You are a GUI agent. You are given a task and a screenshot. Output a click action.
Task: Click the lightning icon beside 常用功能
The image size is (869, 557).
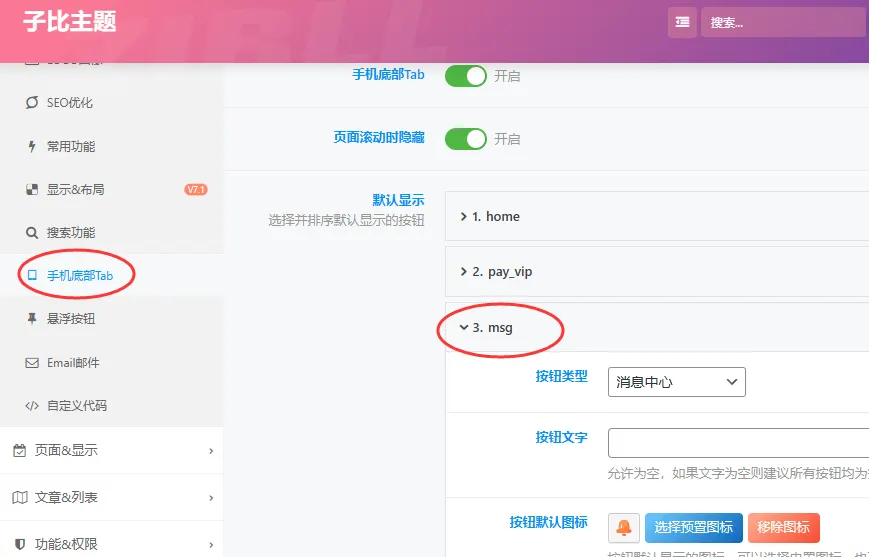32,146
